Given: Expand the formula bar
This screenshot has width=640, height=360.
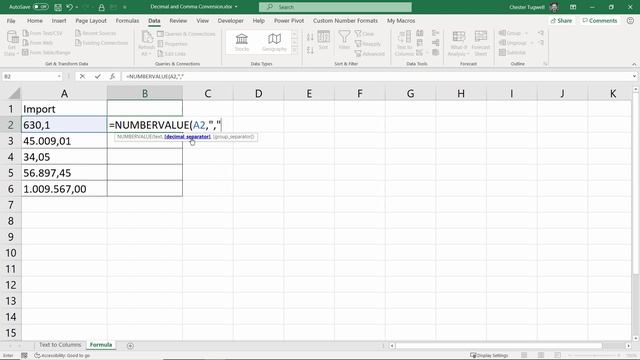Looking at the screenshot, I should click(x=634, y=76).
